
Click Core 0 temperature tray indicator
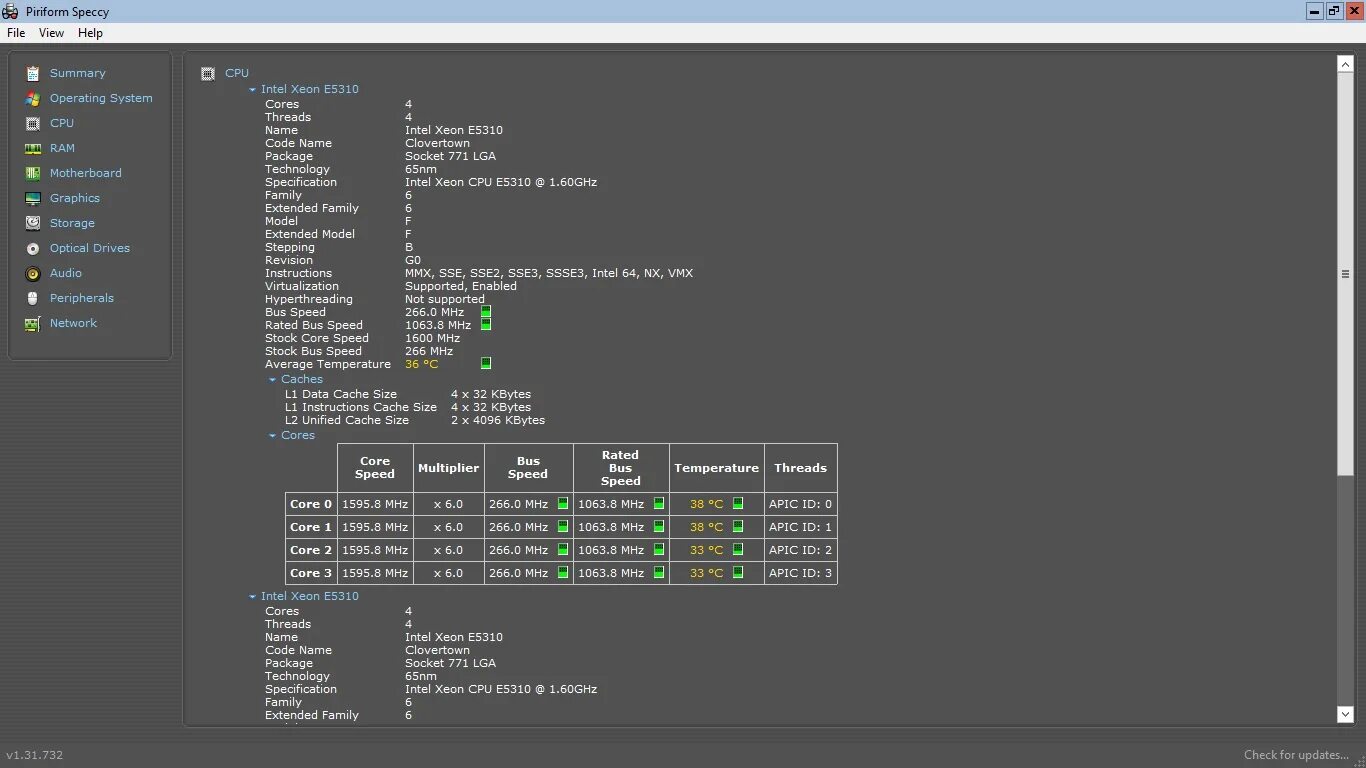pos(738,504)
